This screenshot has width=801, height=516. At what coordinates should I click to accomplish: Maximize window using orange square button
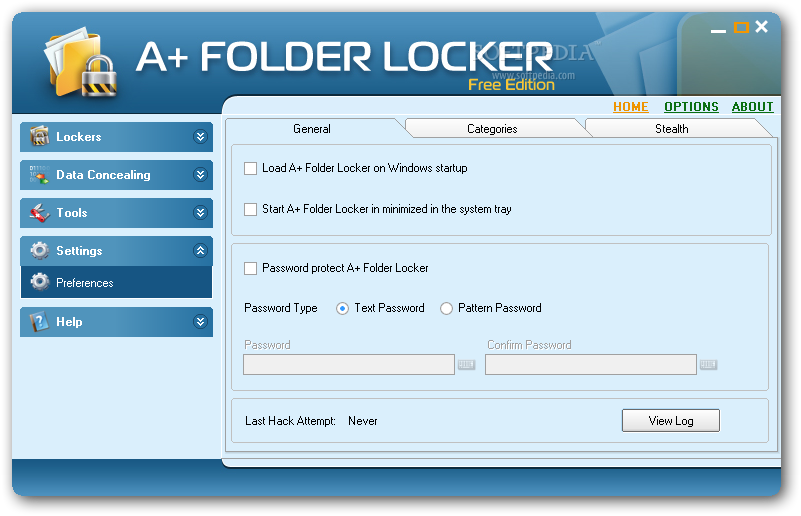pyautogui.click(x=741, y=28)
